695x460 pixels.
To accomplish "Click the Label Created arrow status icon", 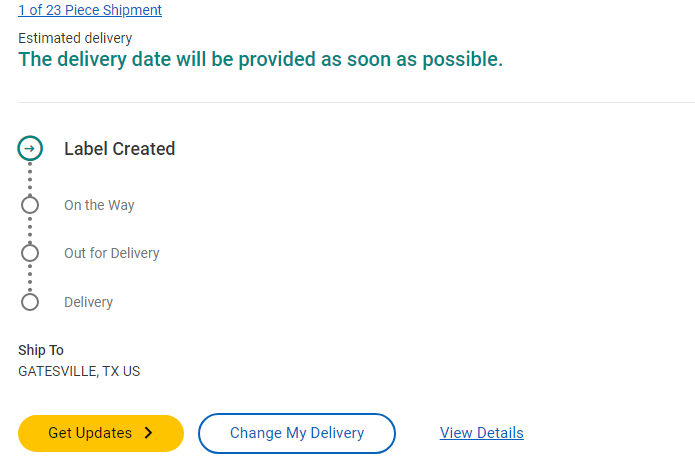I will [x=30, y=149].
